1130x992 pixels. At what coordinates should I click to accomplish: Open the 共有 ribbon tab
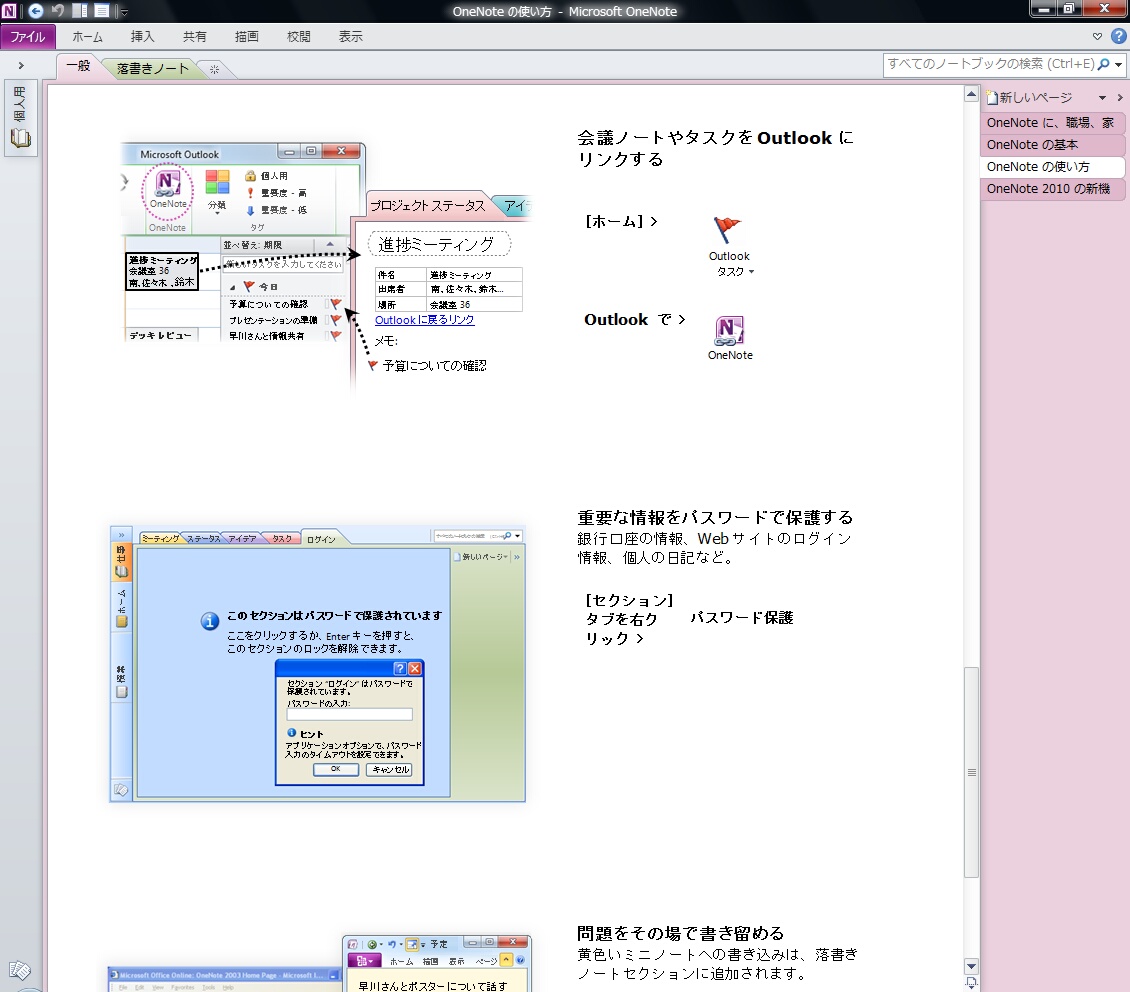[195, 37]
